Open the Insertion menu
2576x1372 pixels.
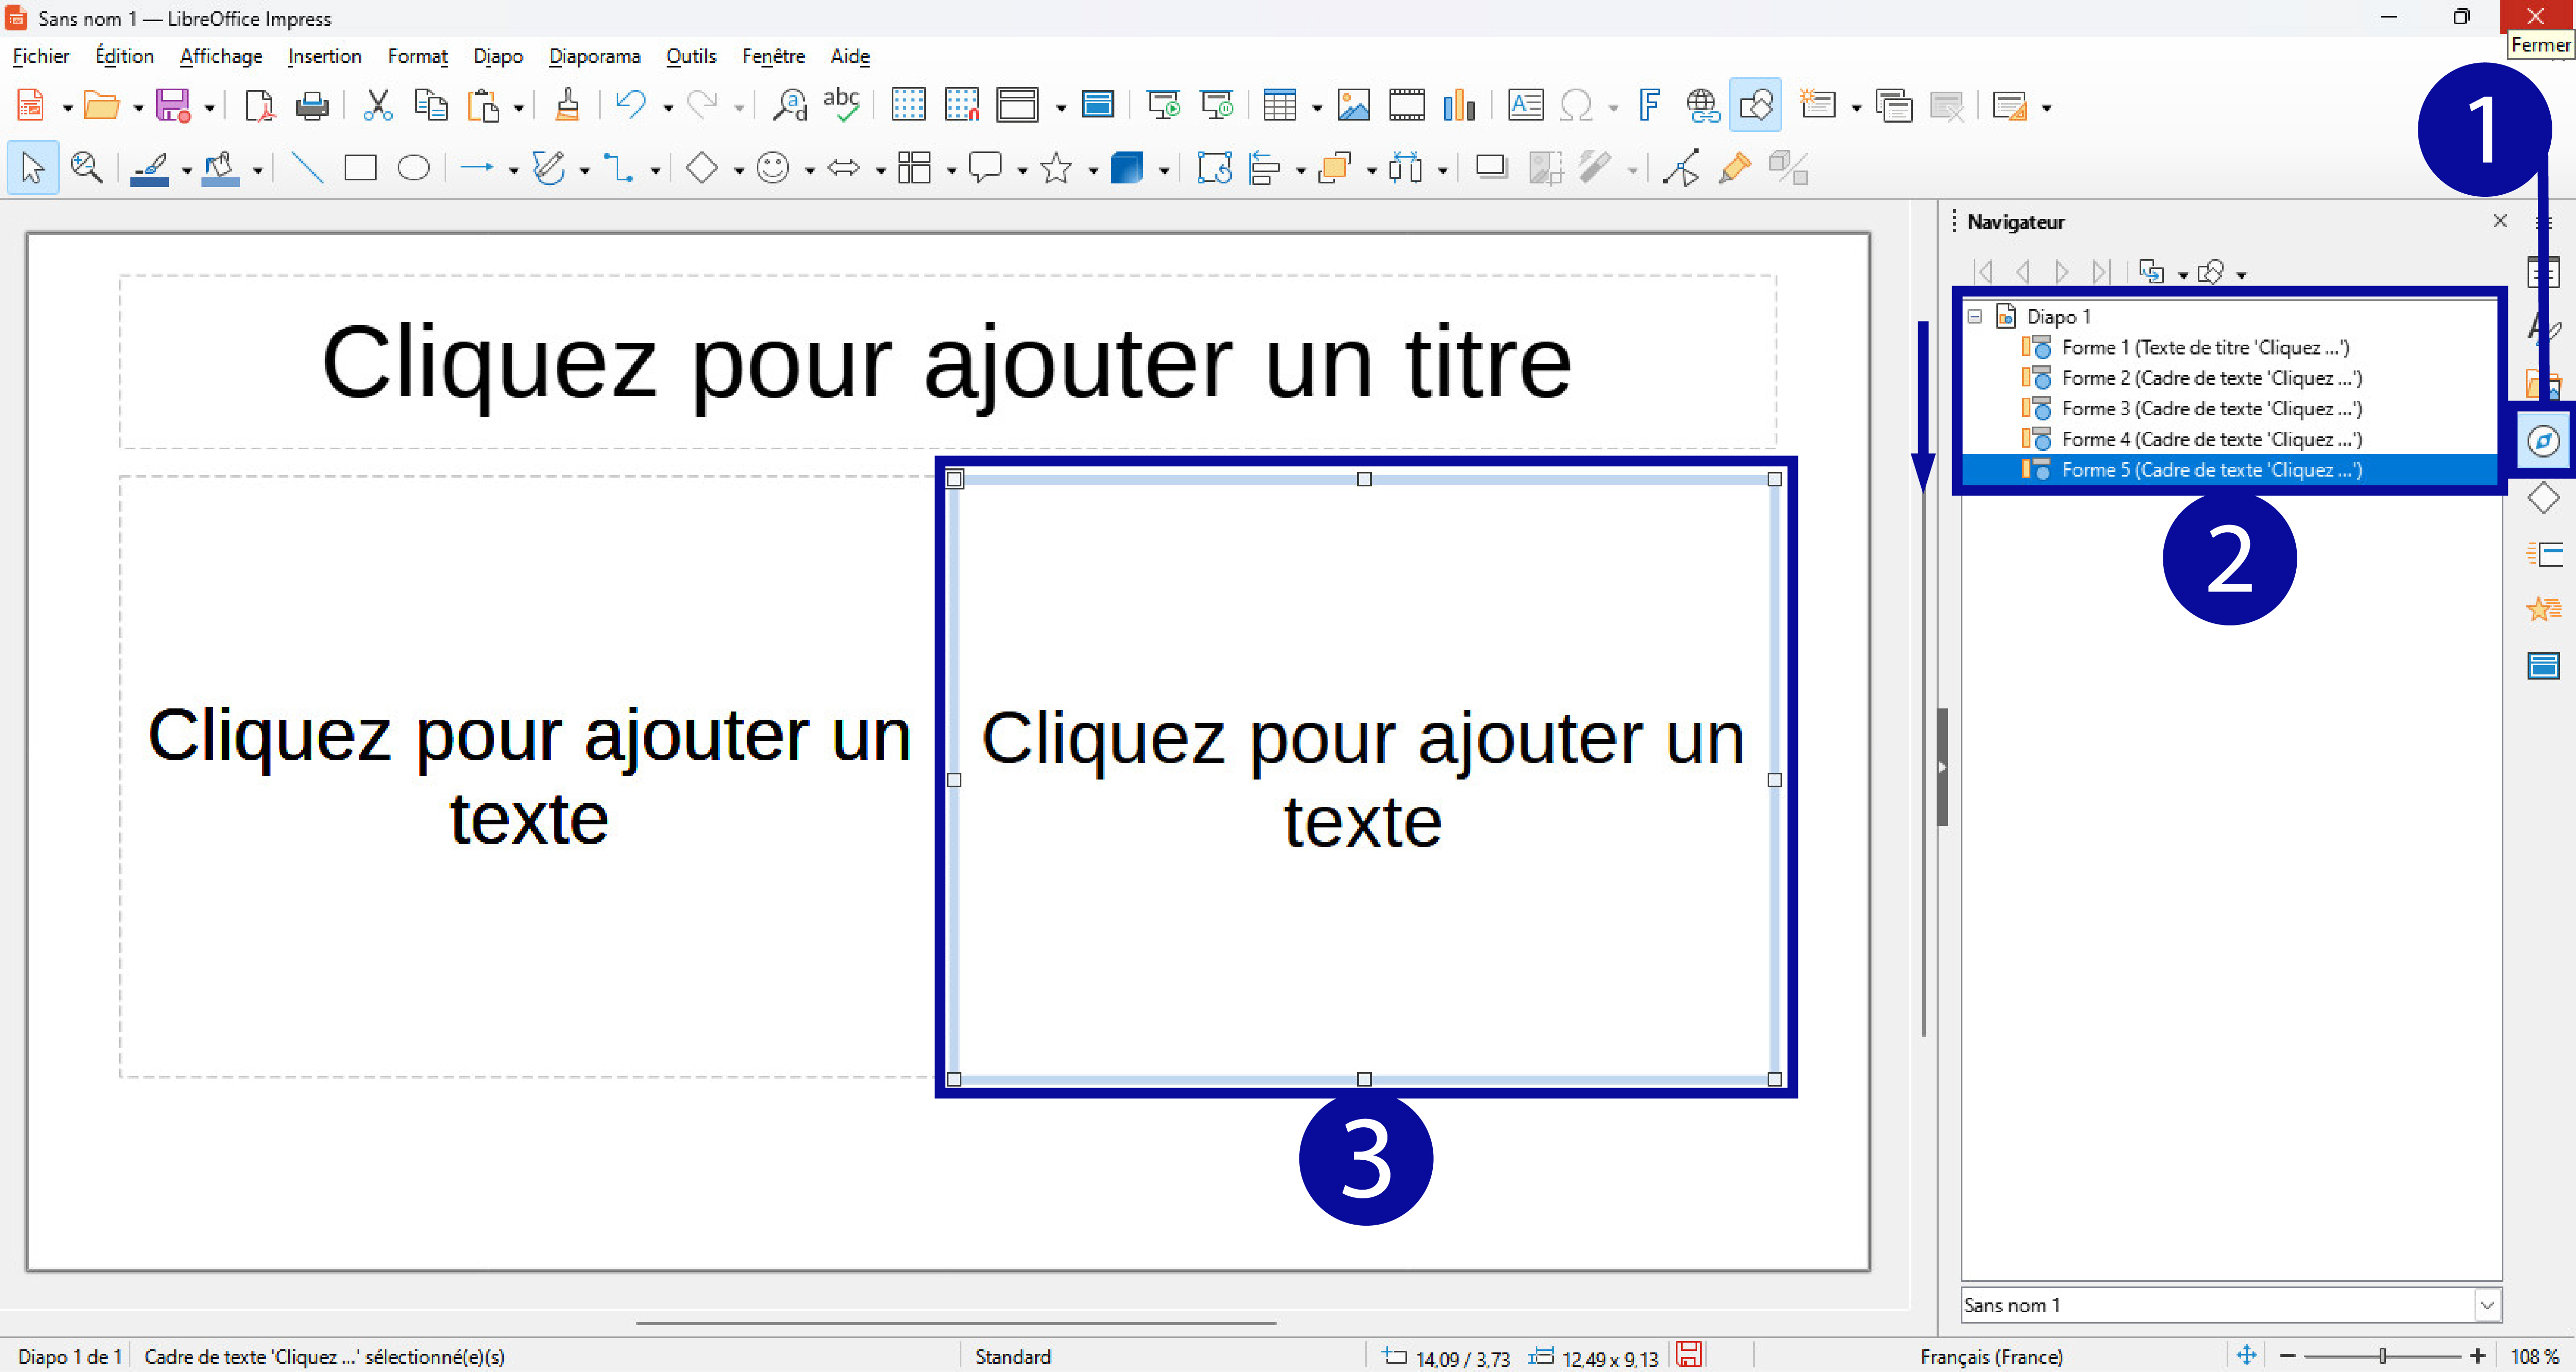pyautogui.click(x=324, y=56)
